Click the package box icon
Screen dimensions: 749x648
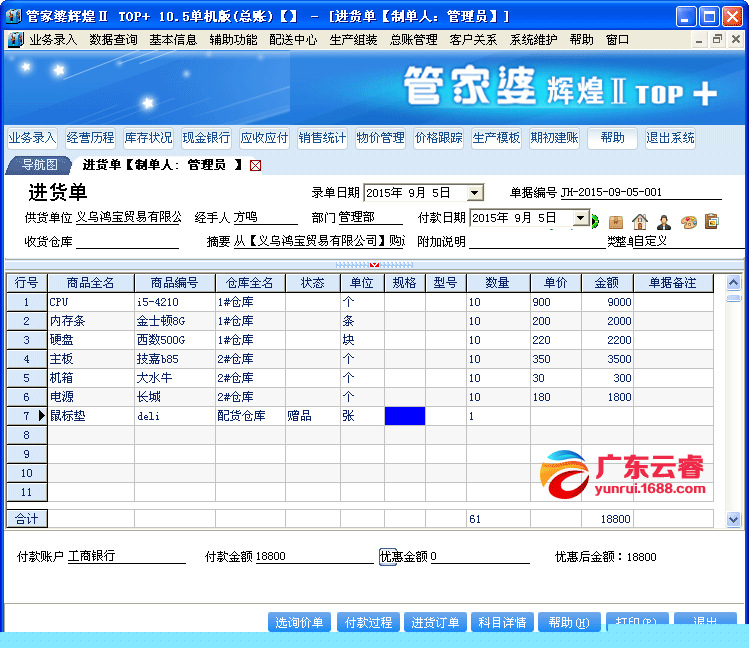616,222
